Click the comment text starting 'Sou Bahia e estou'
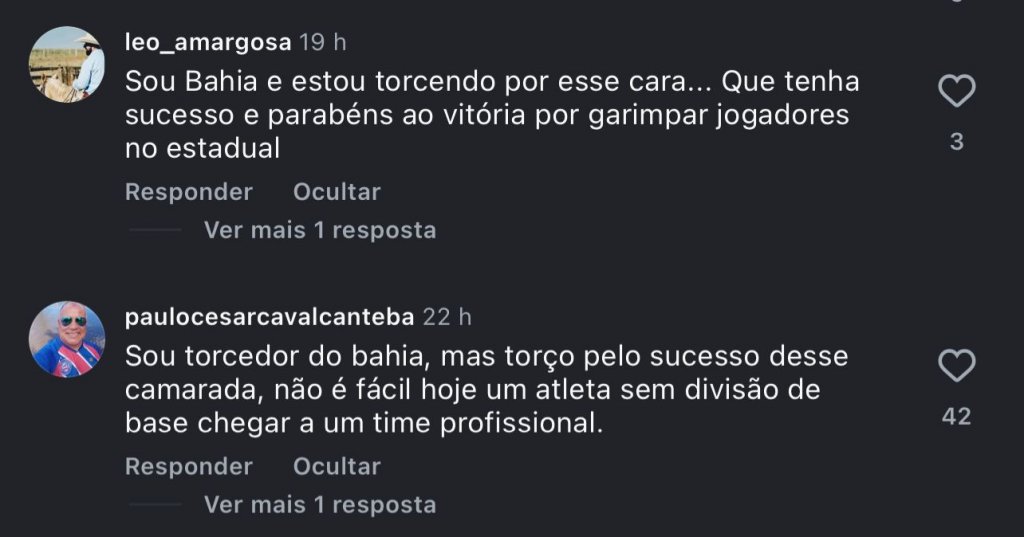This screenshot has height=537, width=1024. [x=490, y=114]
